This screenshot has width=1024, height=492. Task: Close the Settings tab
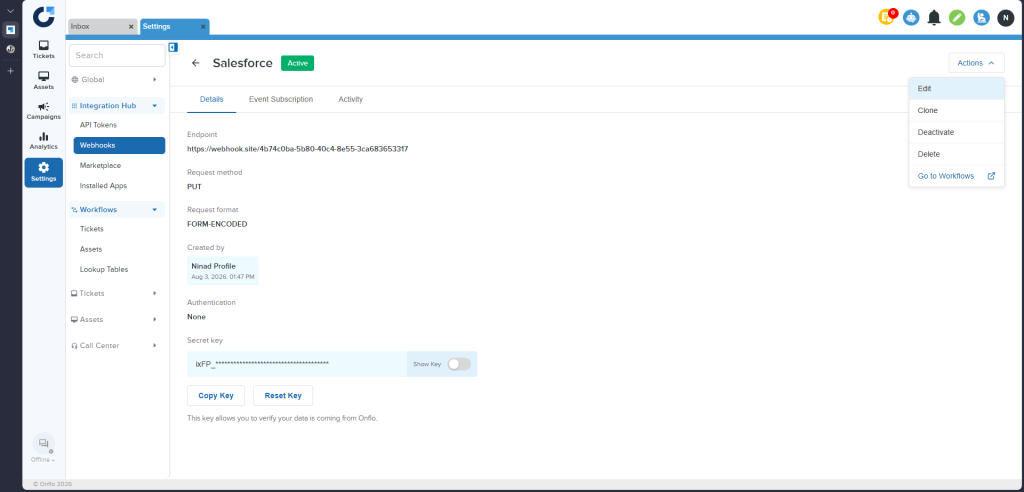[203, 27]
